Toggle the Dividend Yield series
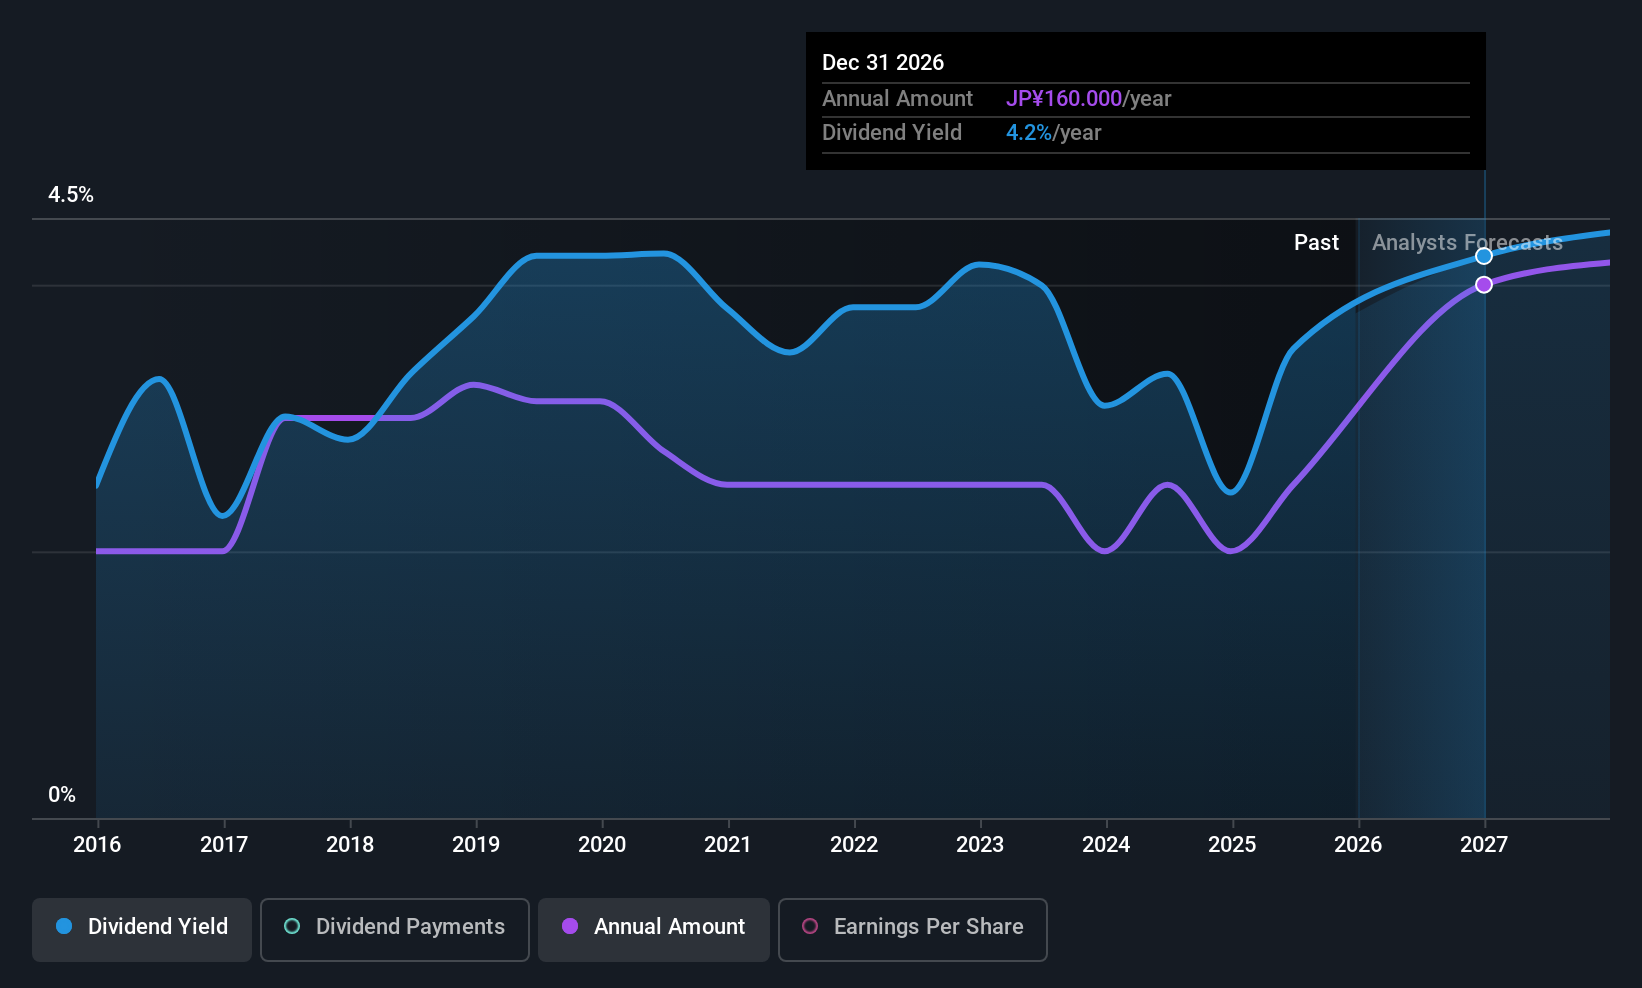Viewport: 1642px width, 988px height. 142,929
